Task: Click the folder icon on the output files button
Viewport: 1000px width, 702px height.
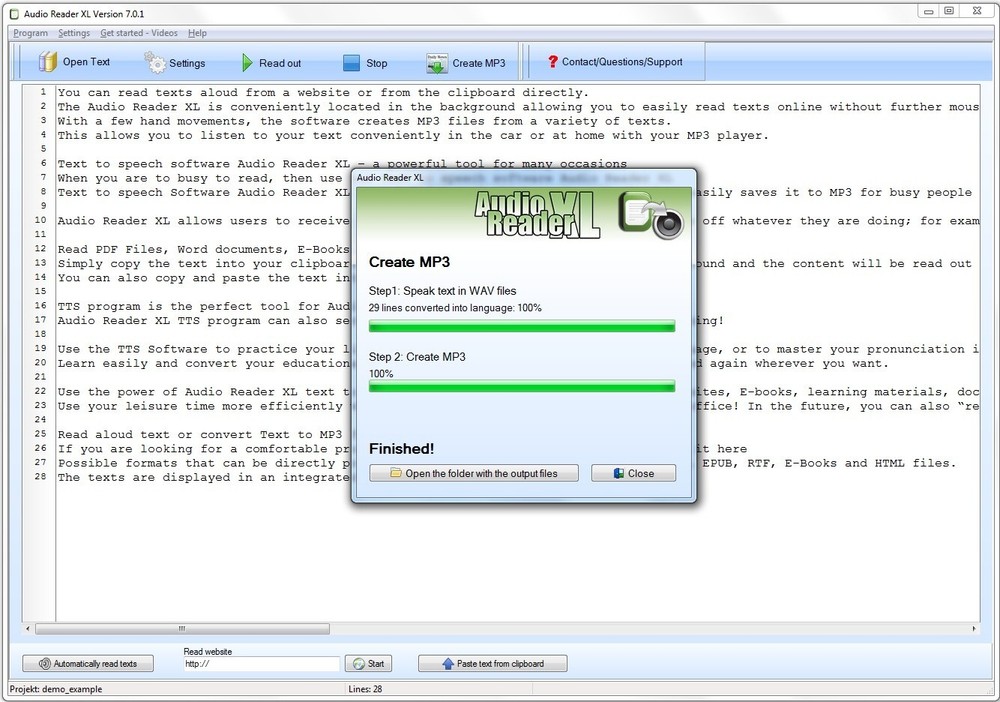Action: tap(394, 473)
